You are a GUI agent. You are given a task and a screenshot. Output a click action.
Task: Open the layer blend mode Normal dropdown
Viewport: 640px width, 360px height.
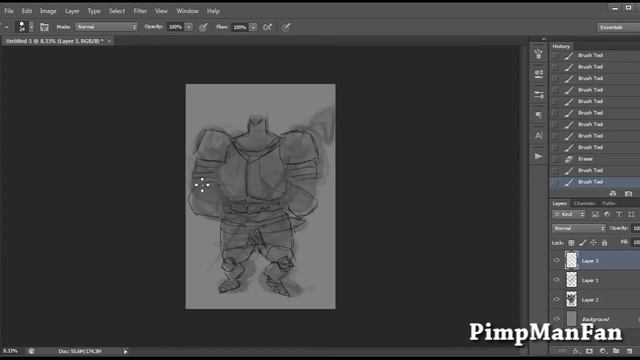[x=579, y=228]
